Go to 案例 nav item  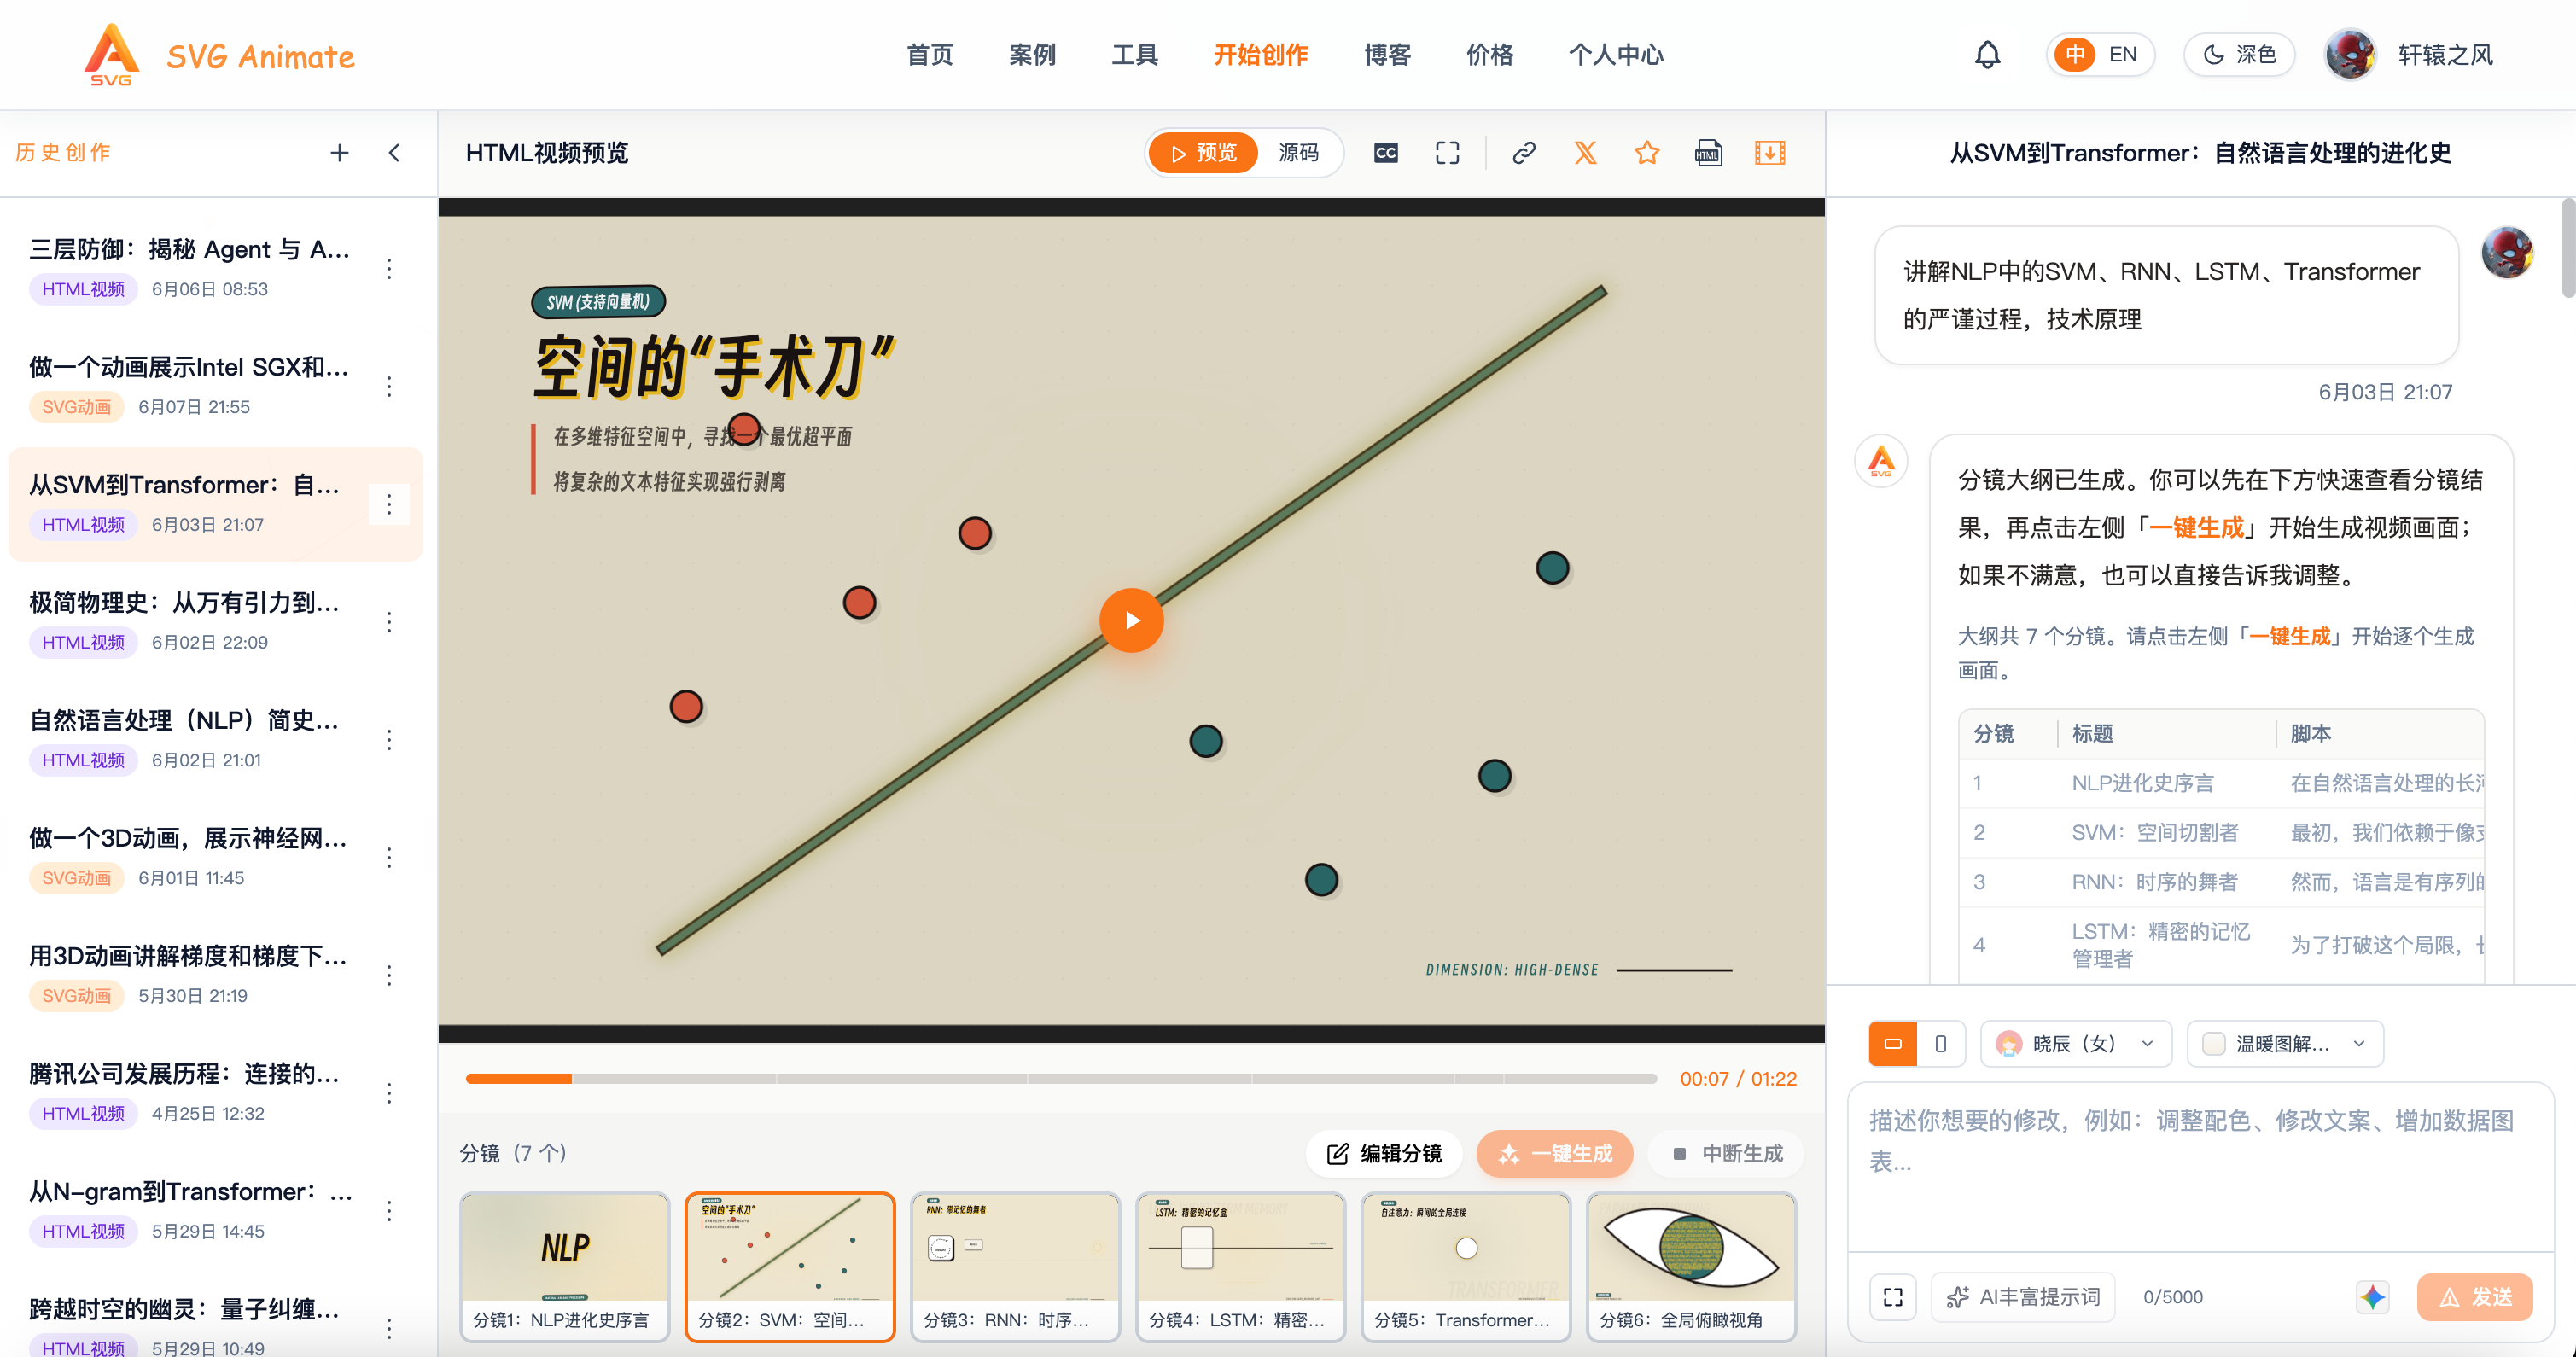[x=1032, y=54]
